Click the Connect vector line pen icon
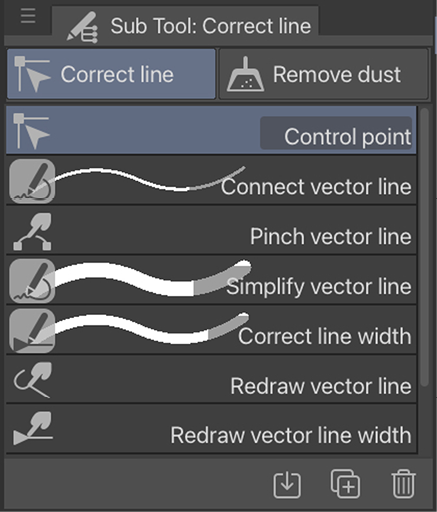 pos(32,181)
